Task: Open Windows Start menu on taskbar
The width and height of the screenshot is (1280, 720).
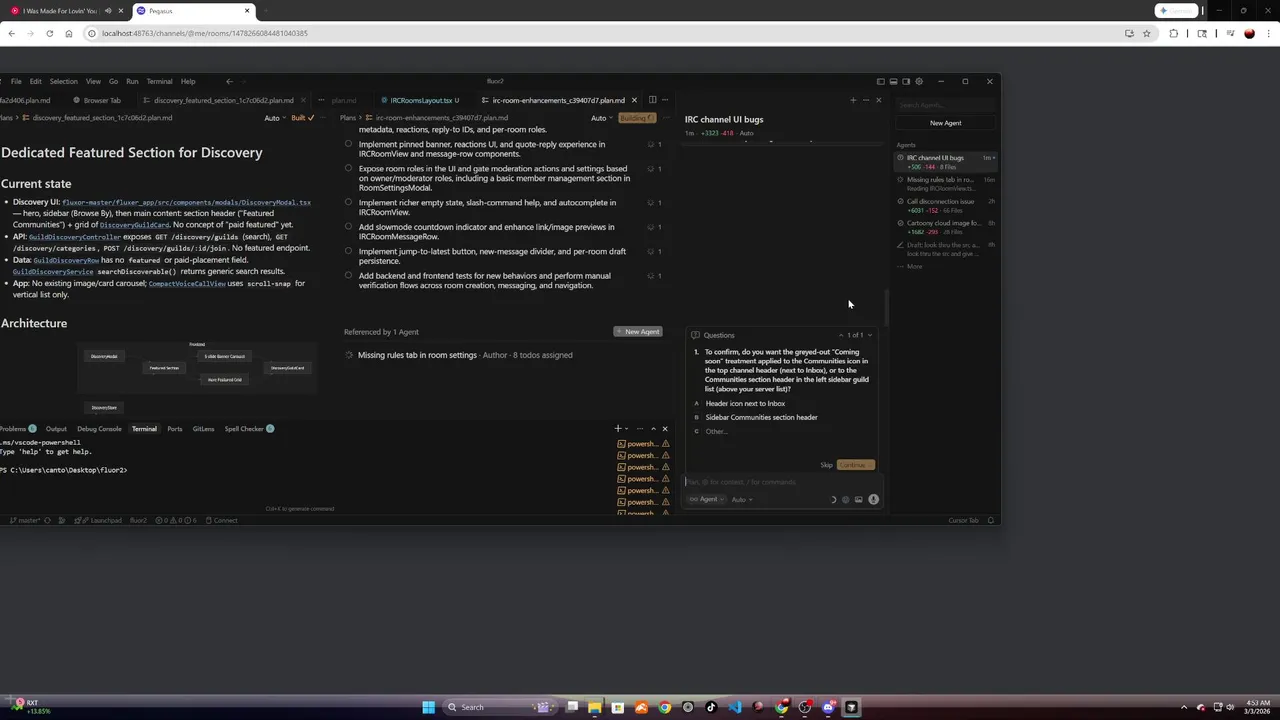Action: (x=428, y=707)
